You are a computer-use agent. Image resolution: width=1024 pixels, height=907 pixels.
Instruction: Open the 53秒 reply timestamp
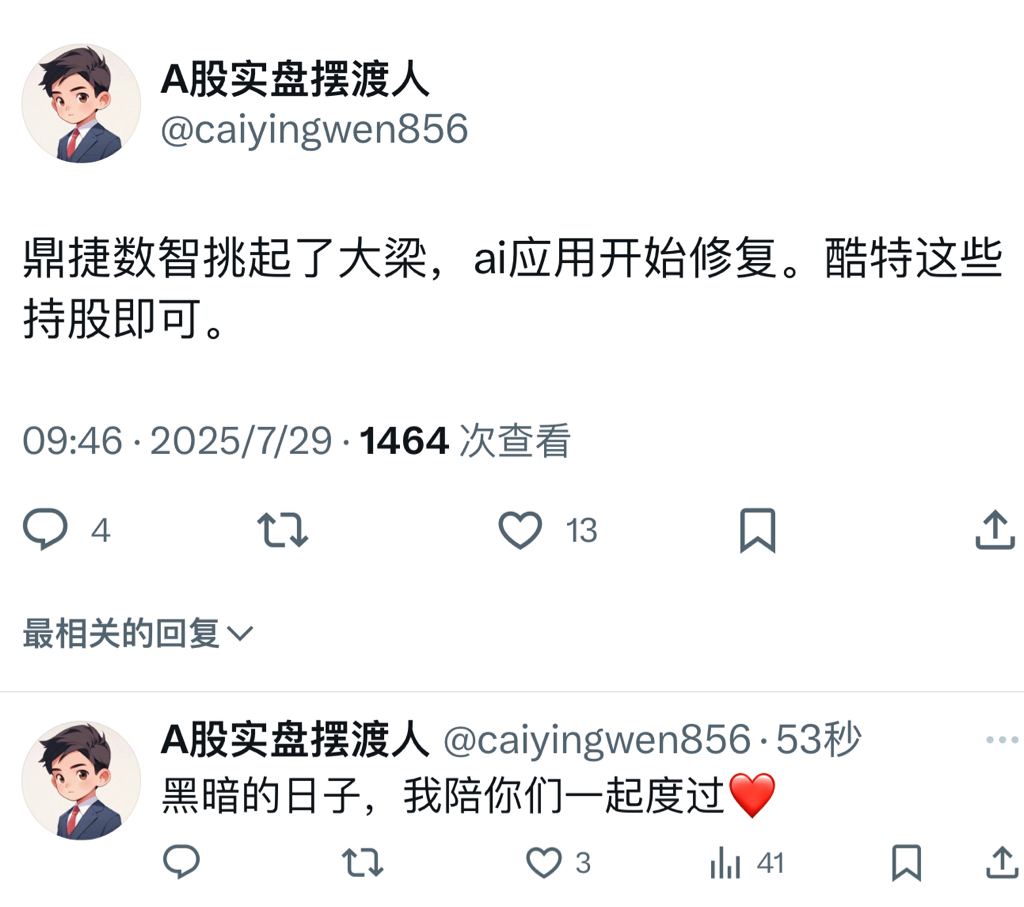(819, 739)
